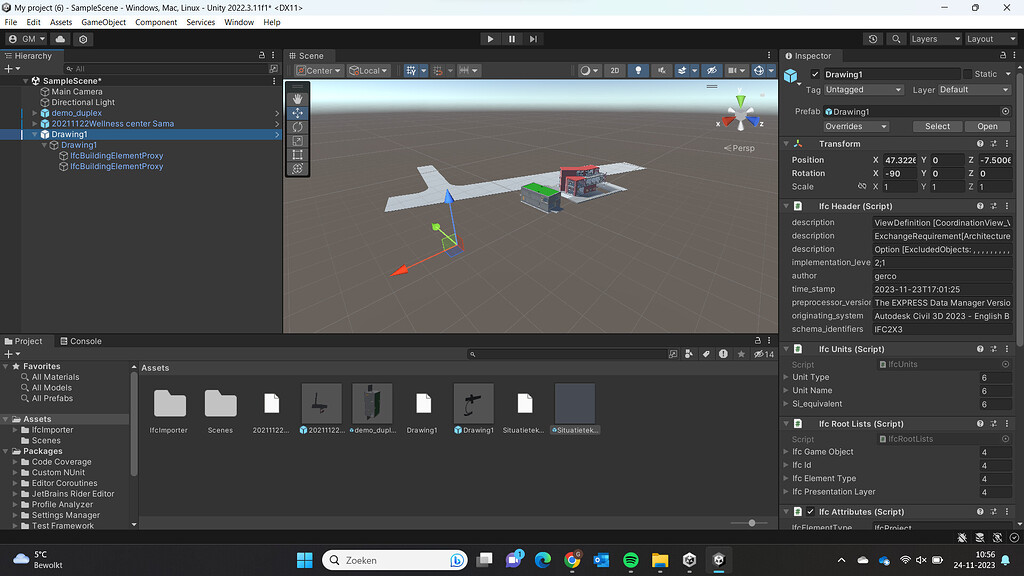This screenshot has height=576, width=1024.
Task: Activate the Rotate tool
Action: pos(296,127)
